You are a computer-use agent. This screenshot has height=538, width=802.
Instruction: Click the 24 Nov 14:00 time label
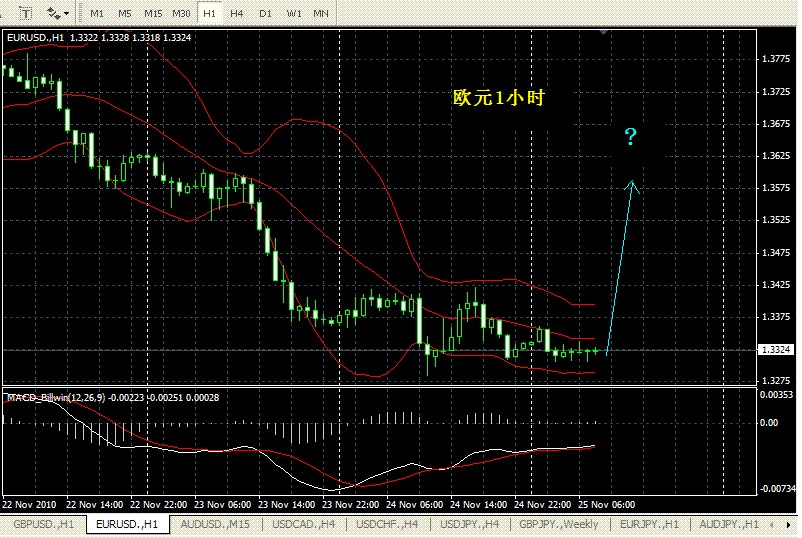click(x=478, y=505)
